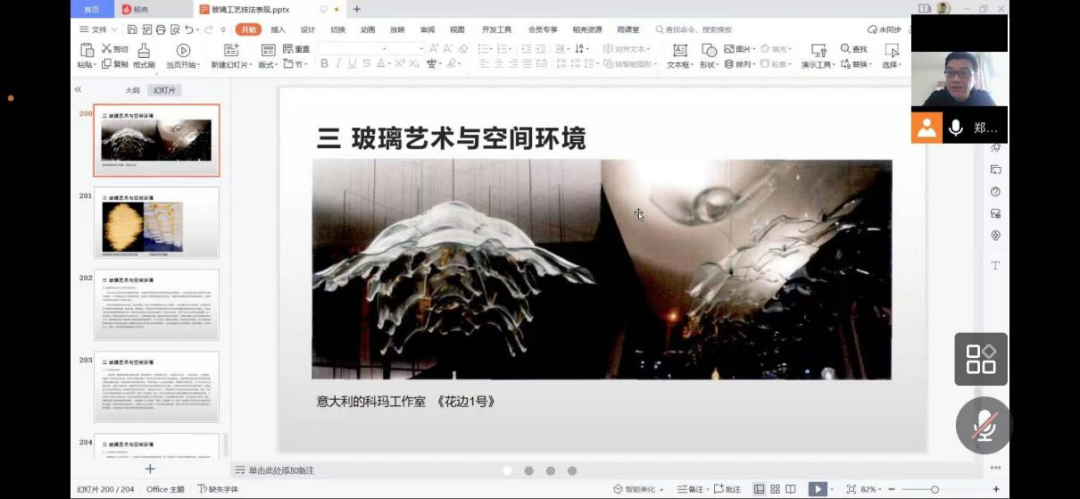Click the Reset (重置) slide button
Image resolution: width=1080 pixels, height=499 pixels.
(296, 50)
